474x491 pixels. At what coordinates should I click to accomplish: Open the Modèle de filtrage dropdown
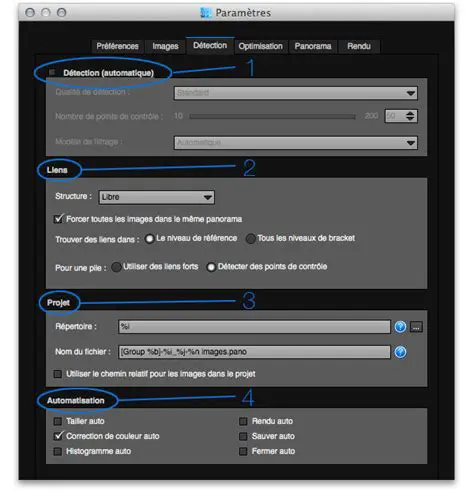point(295,143)
